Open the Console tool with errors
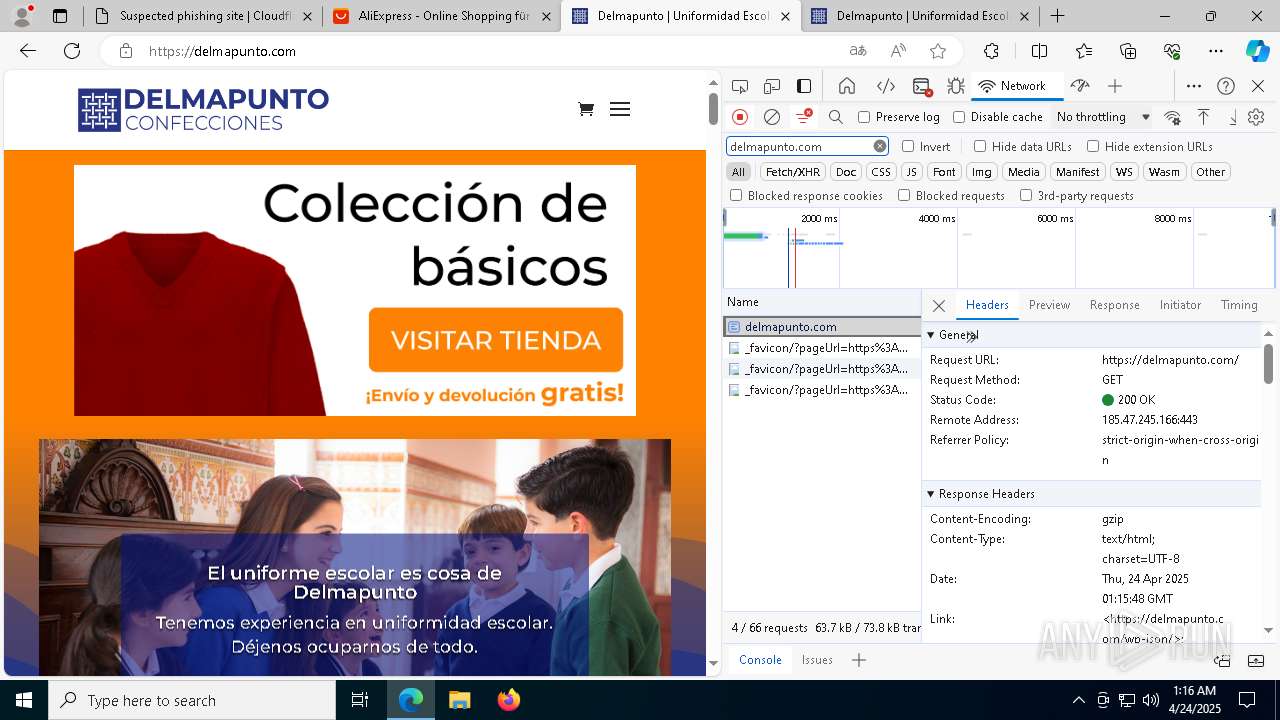 pos(922,86)
